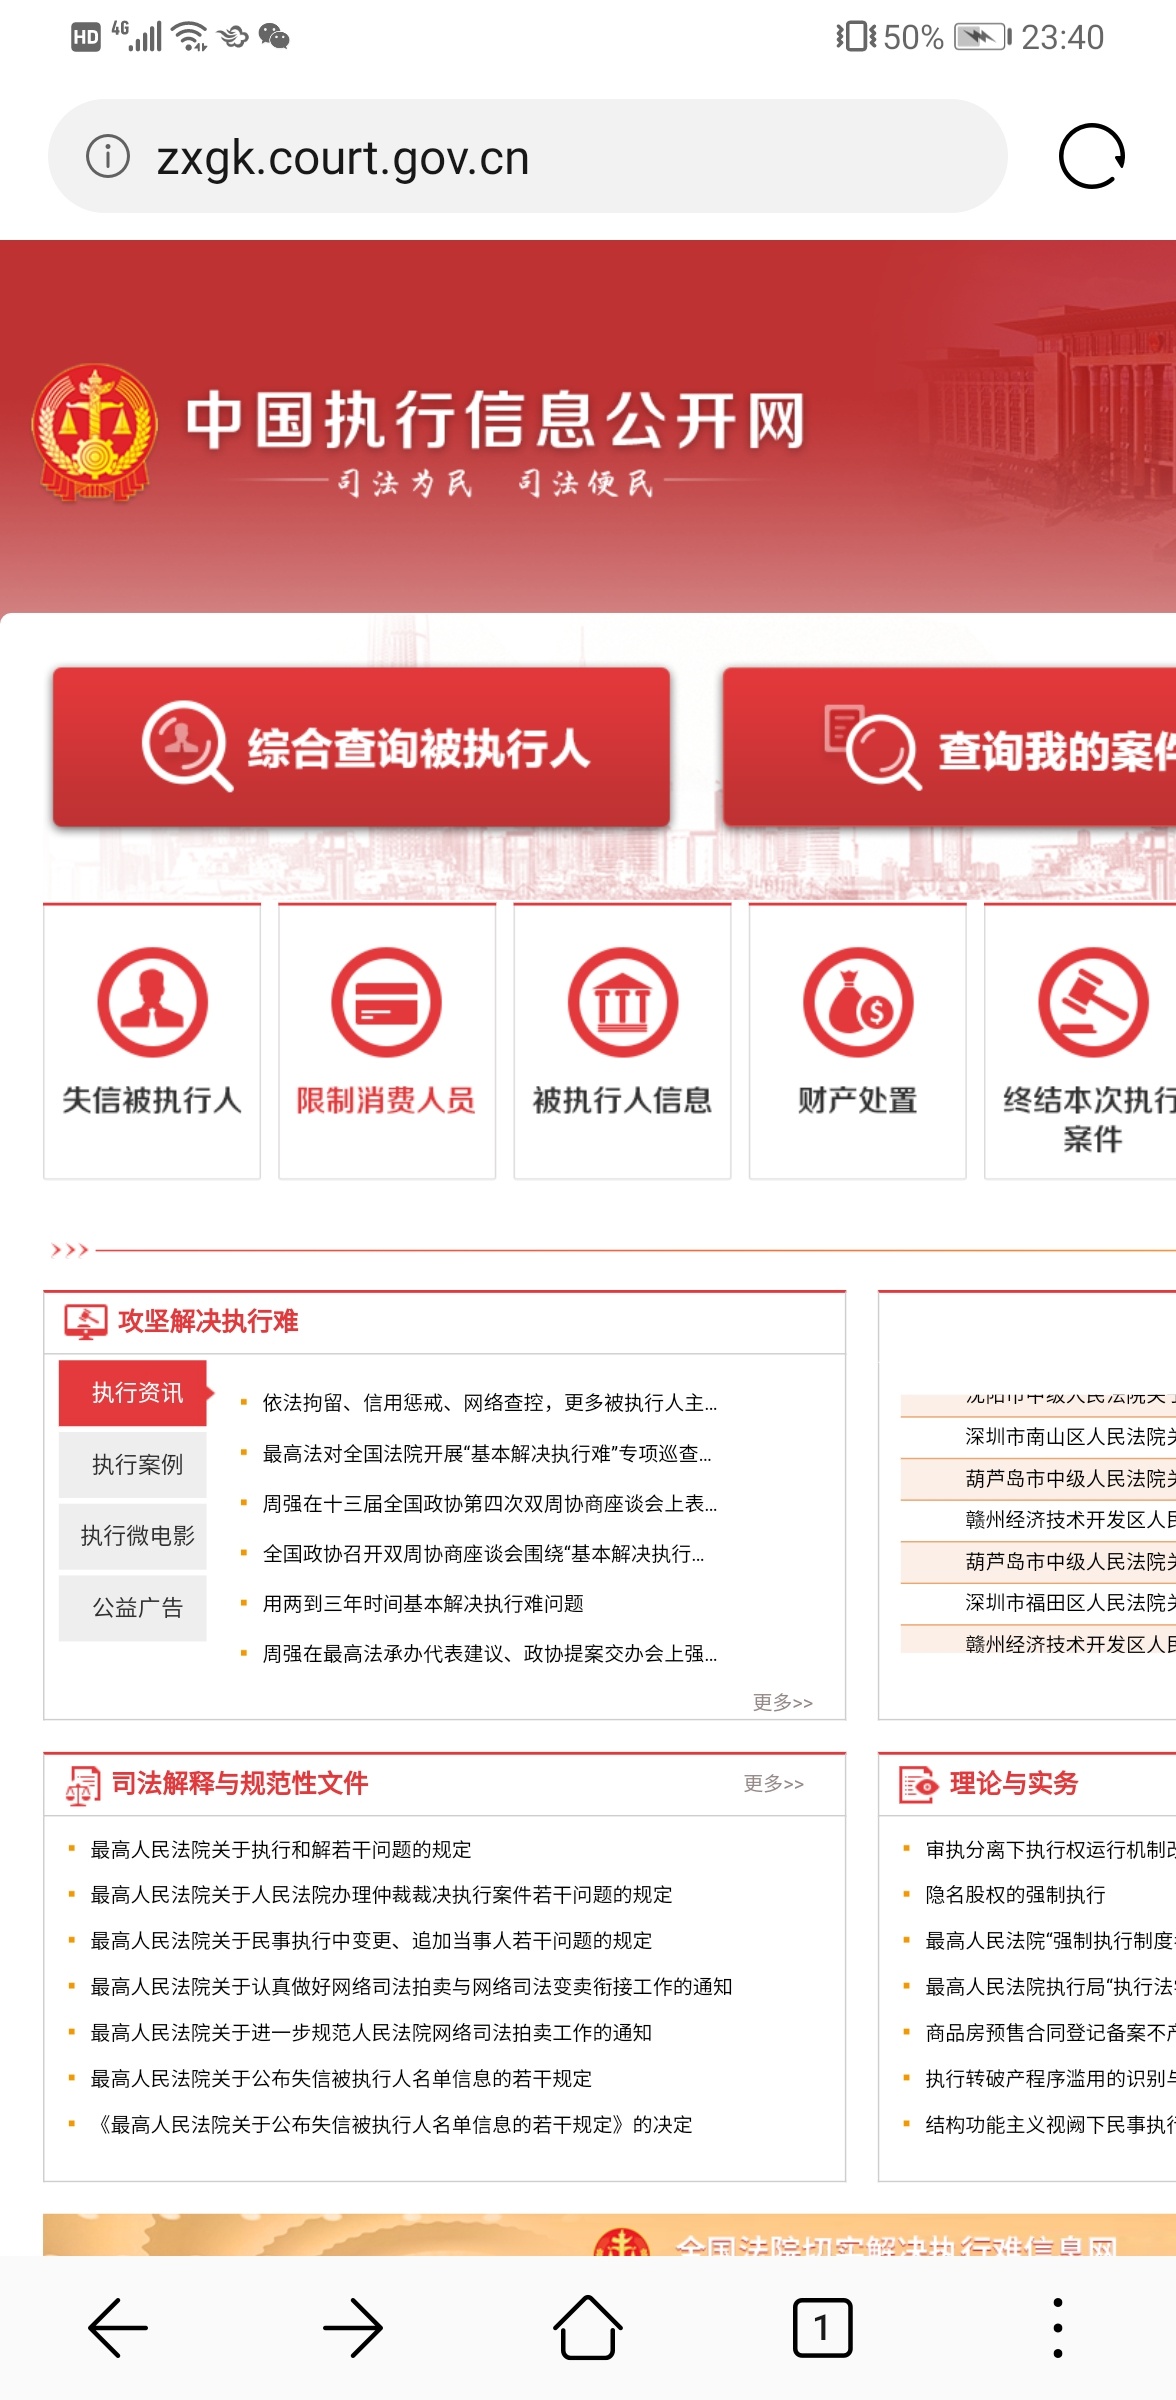
Task: Click 更多>> beside 司法解释与规范性文件
Action: tap(773, 1783)
